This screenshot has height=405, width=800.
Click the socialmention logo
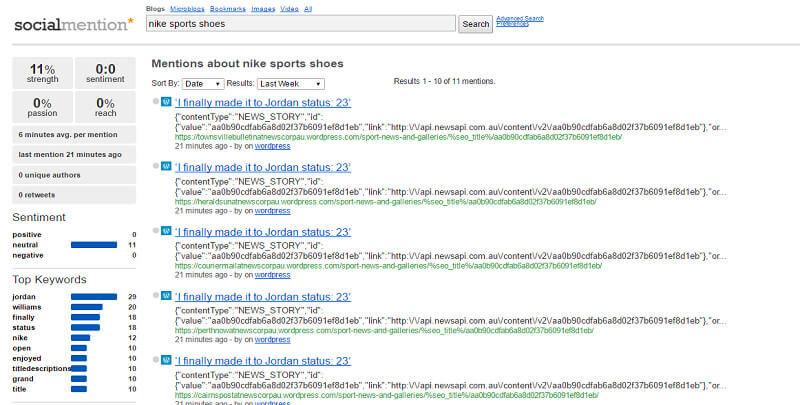[74, 24]
